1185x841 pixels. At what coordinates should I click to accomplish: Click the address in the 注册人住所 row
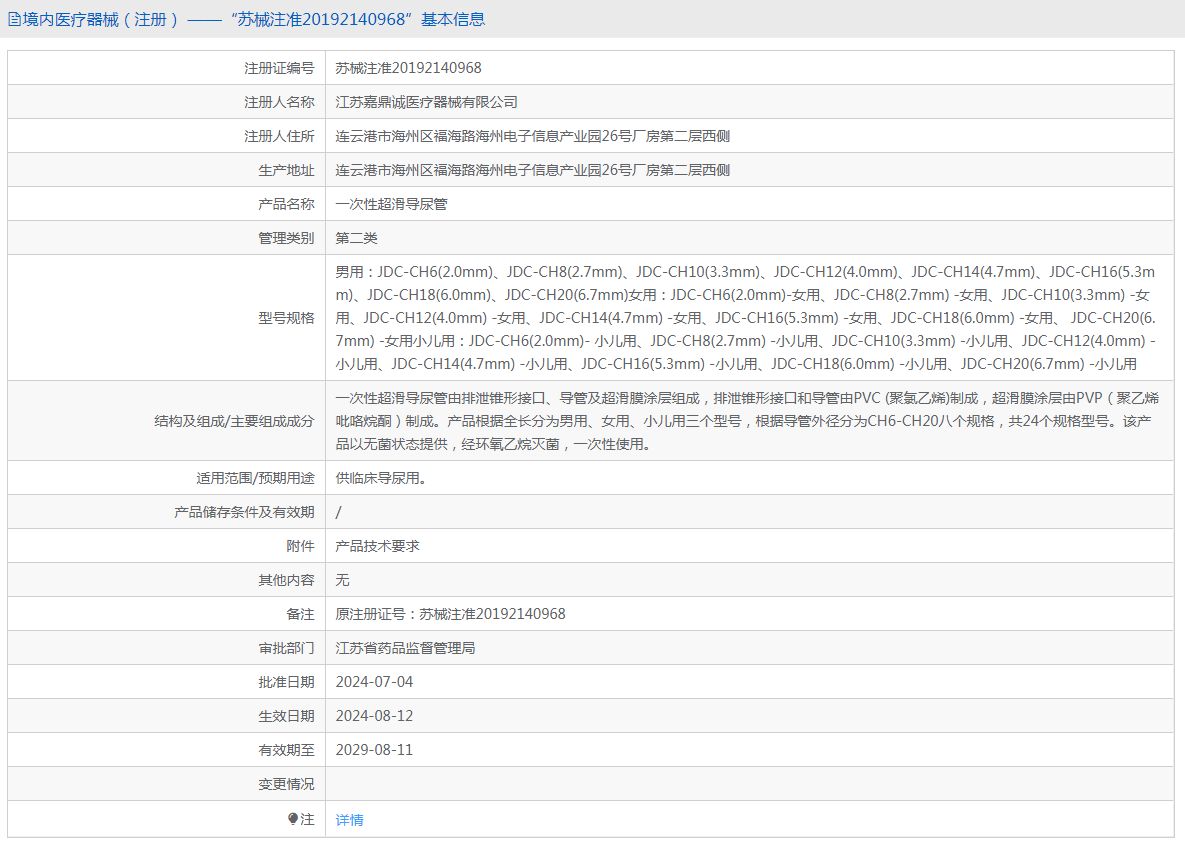point(533,136)
